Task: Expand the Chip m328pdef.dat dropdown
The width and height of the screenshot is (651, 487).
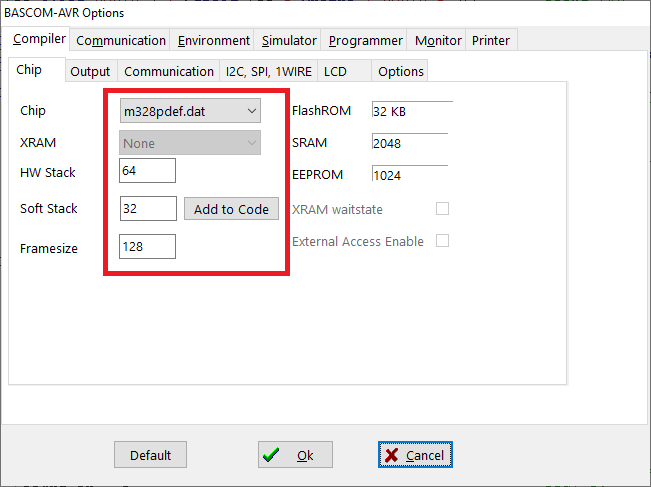Action: 190,111
